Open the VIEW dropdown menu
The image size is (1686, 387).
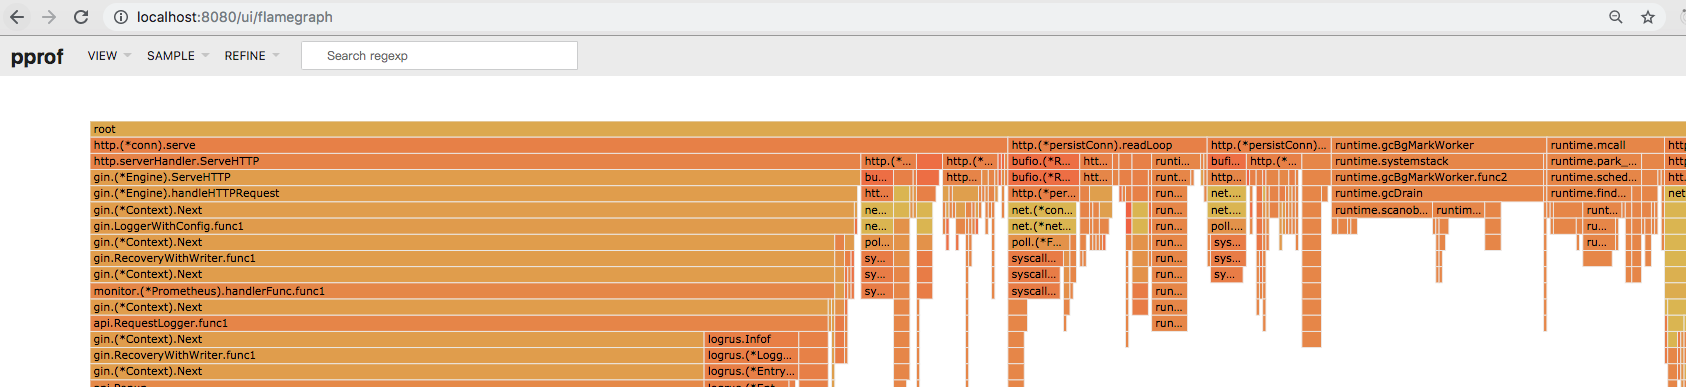click(109, 56)
